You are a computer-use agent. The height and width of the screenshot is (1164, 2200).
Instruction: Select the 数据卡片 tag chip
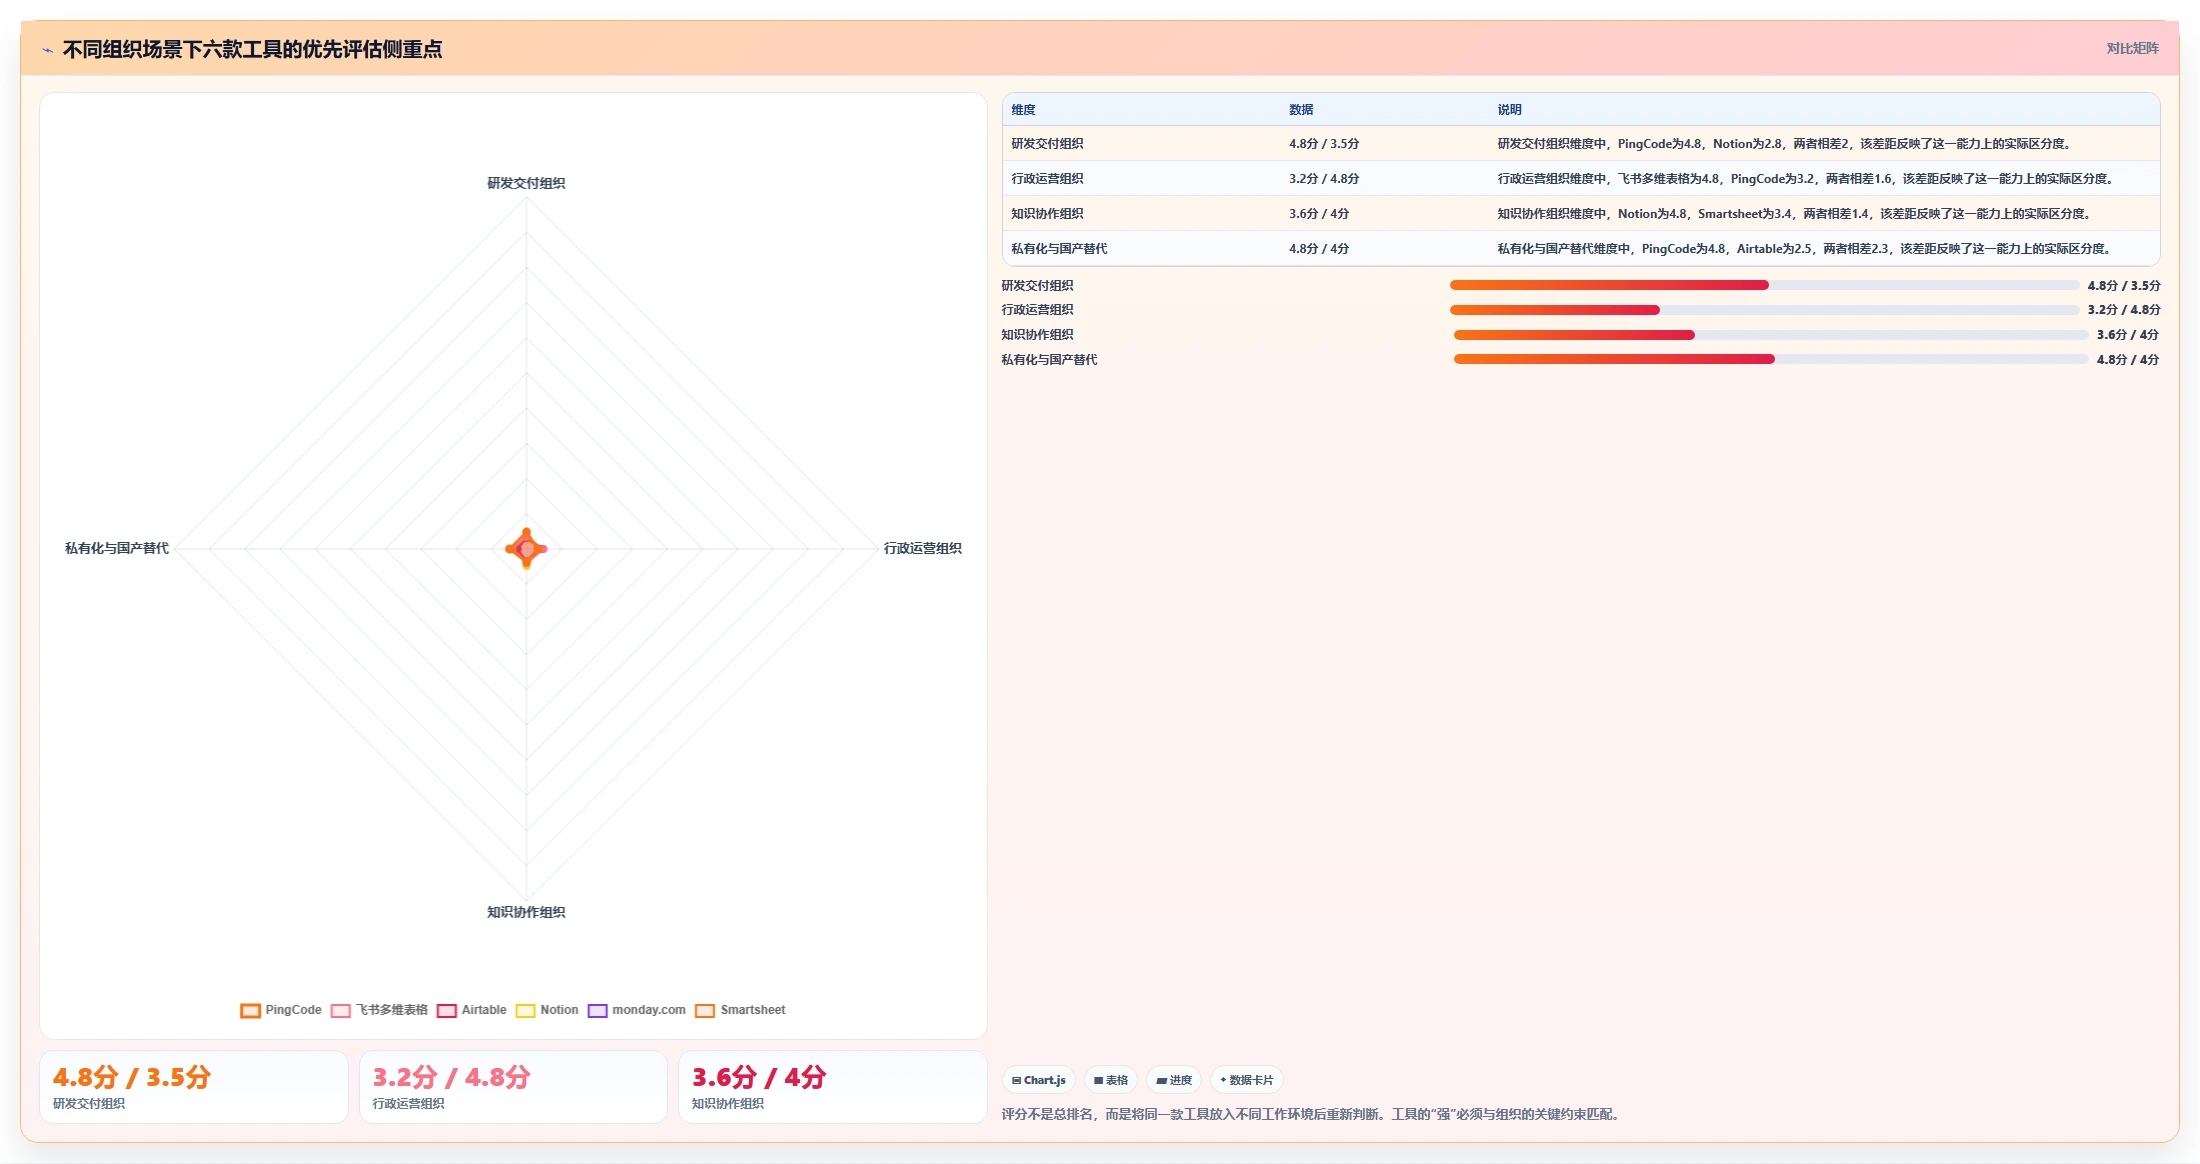coord(1247,1080)
